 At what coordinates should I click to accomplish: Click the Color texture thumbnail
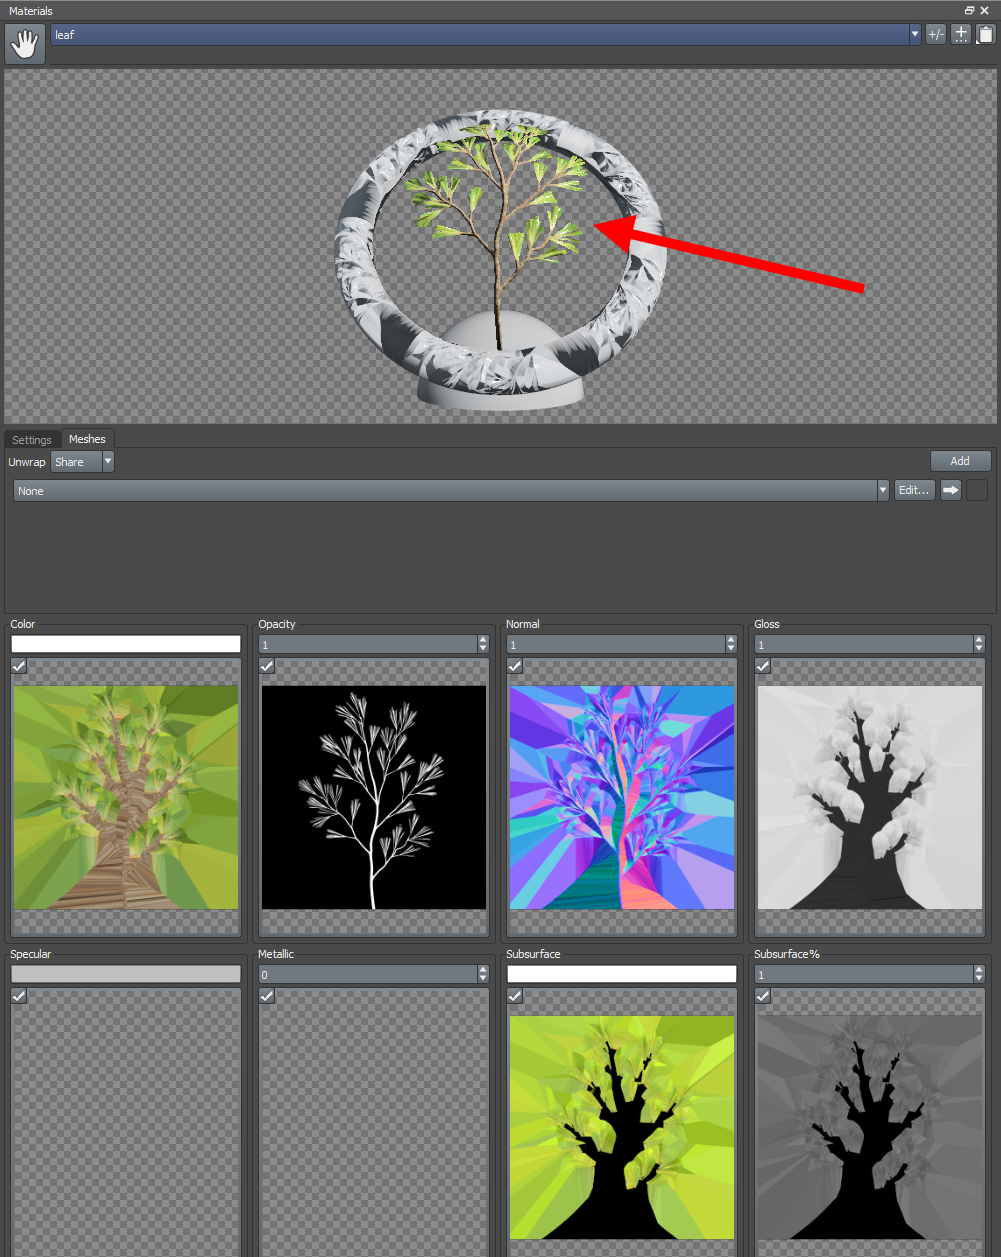(x=126, y=797)
